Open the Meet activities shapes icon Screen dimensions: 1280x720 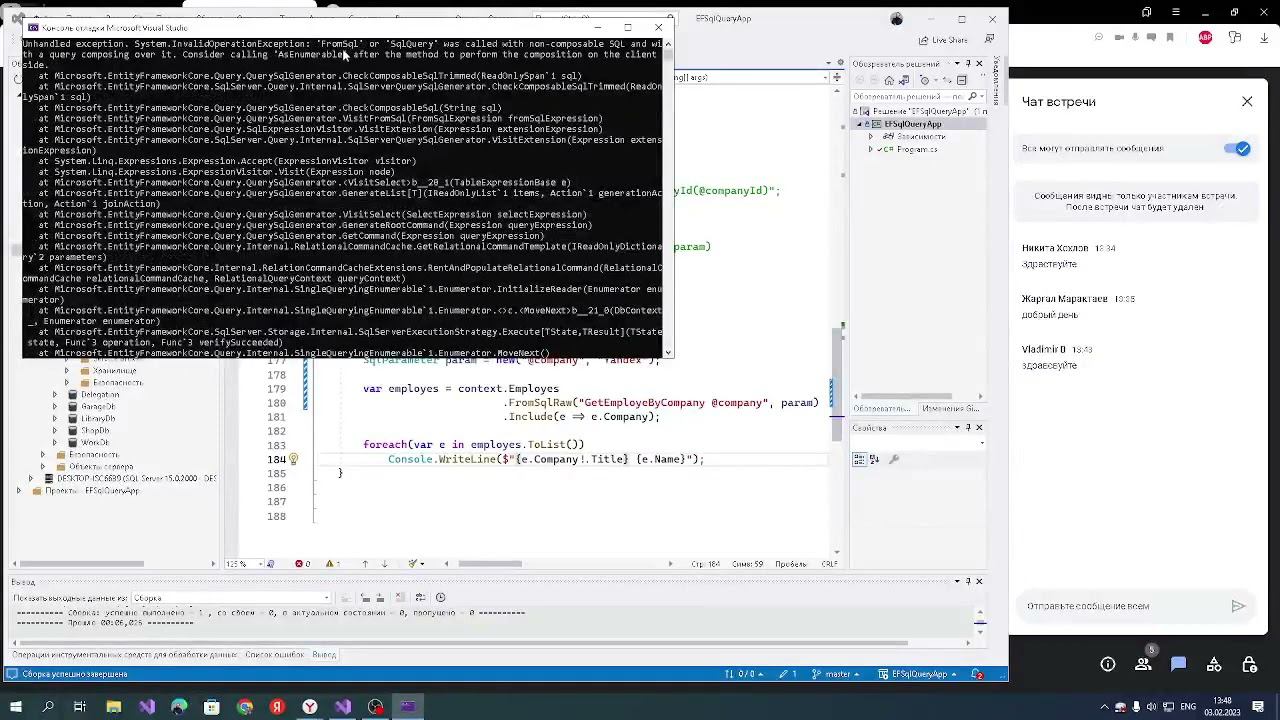pos(1214,665)
